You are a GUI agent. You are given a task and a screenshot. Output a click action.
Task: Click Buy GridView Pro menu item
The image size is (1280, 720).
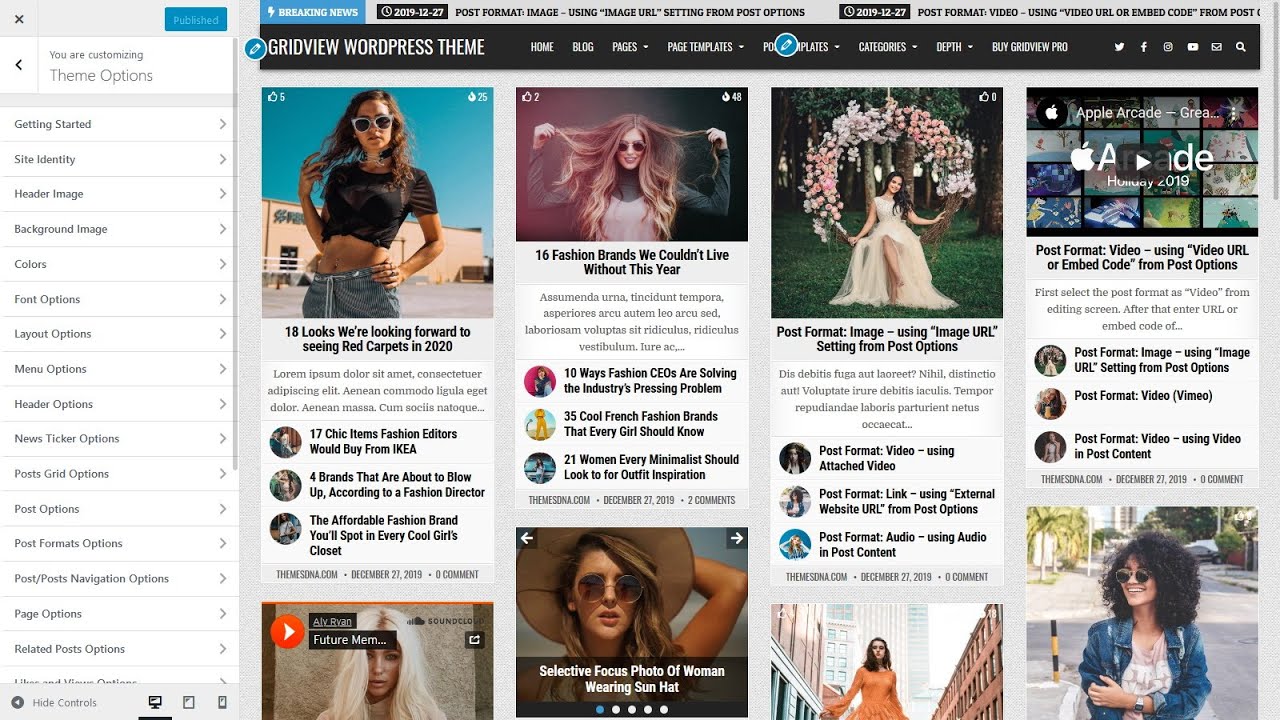click(1030, 47)
